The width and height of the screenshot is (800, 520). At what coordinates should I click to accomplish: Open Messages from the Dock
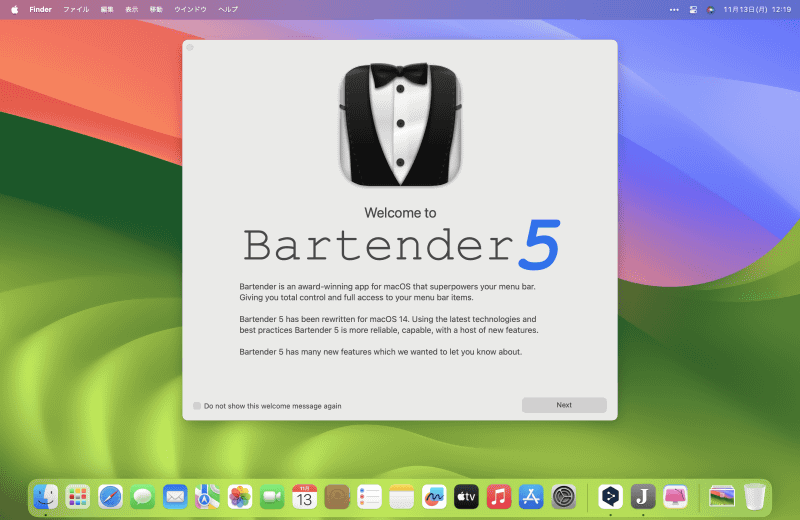pos(142,497)
